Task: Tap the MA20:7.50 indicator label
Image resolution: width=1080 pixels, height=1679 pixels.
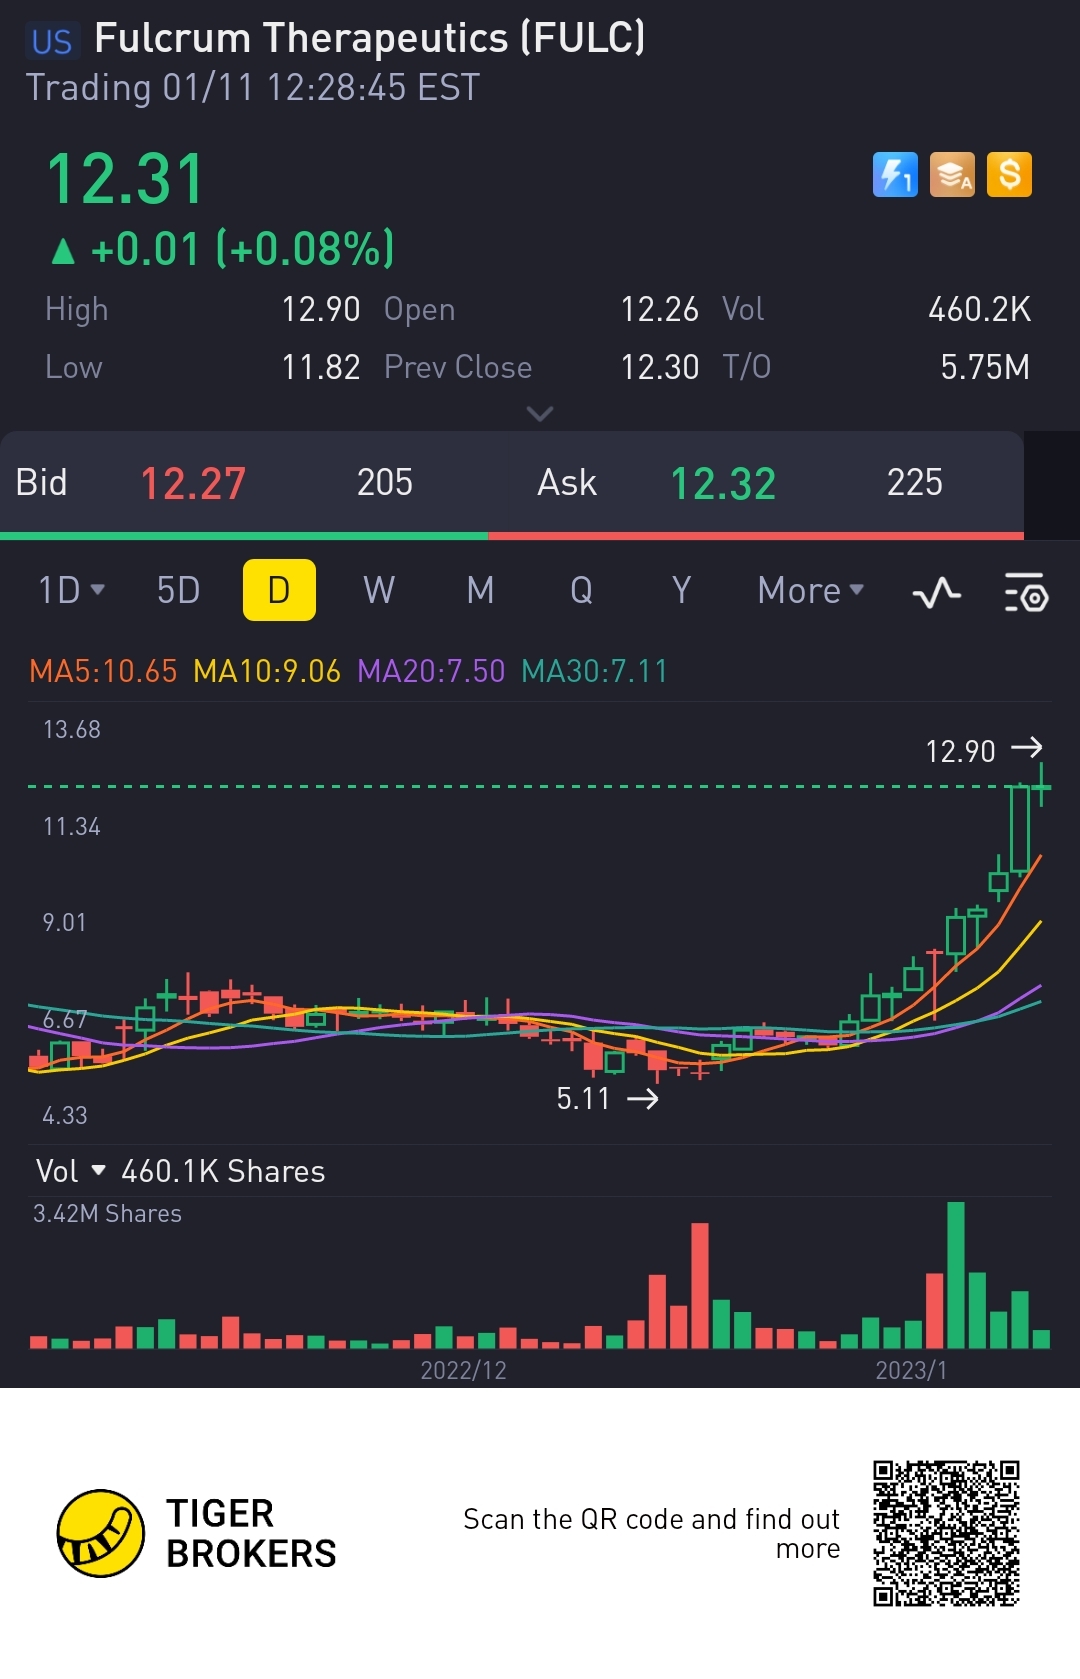Action: click(x=431, y=671)
